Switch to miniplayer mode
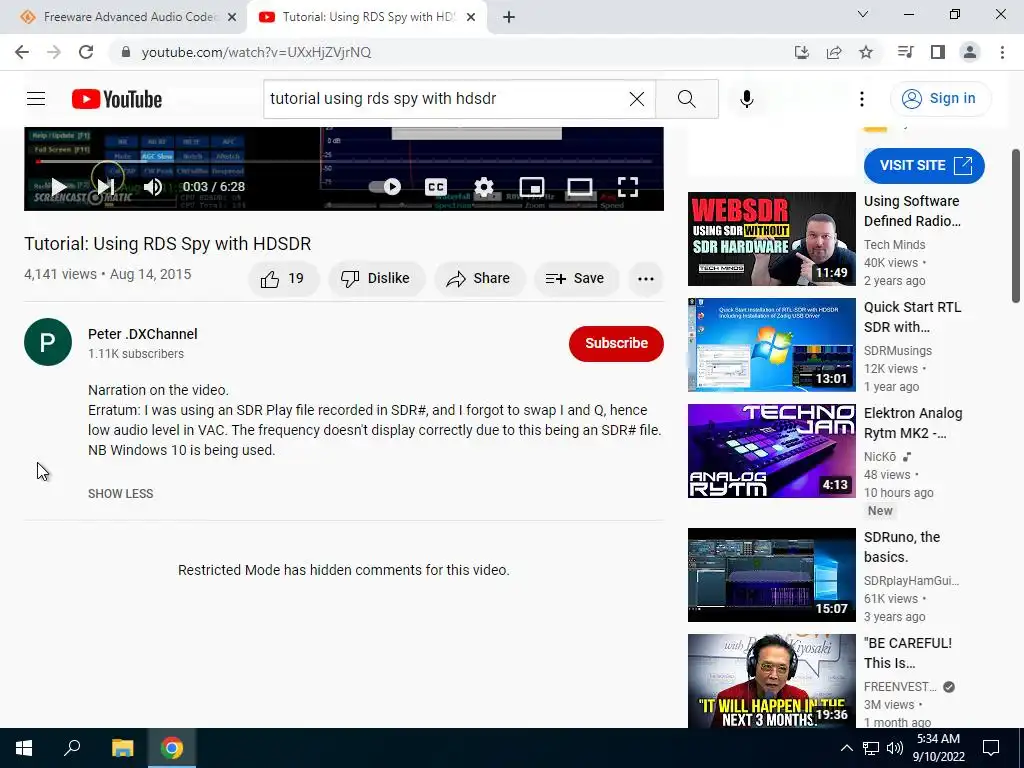1024x768 pixels. click(x=532, y=187)
